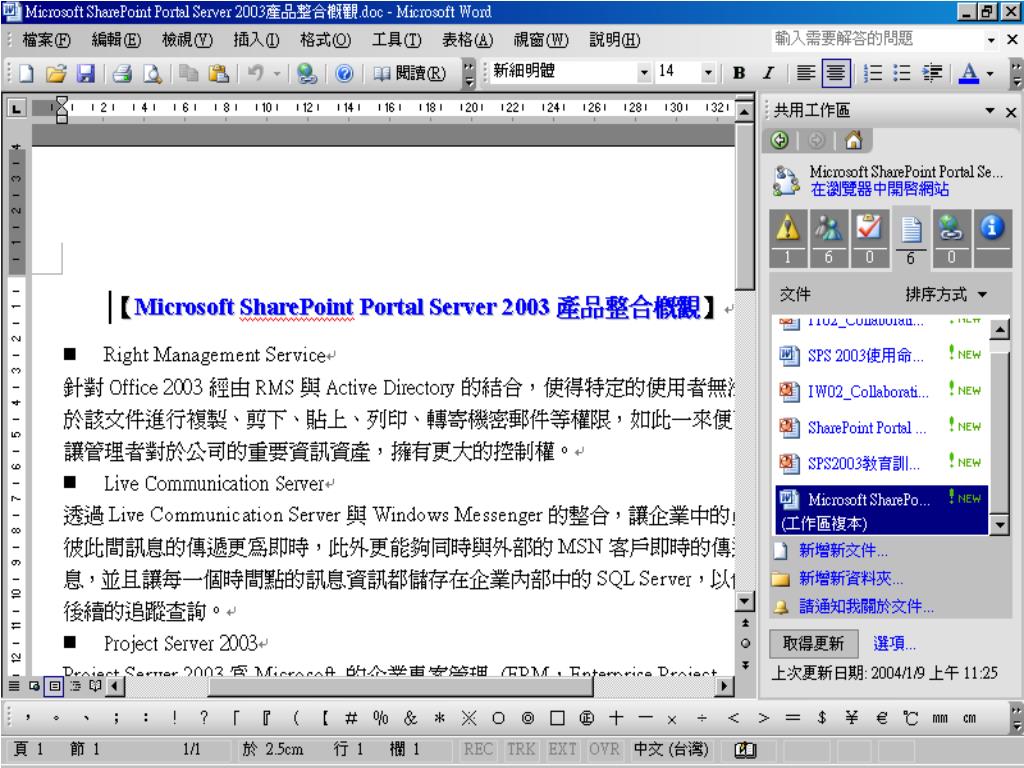Open the font name dropdown 新細明體
The height and width of the screenshot is (768, 1024).
645,72
